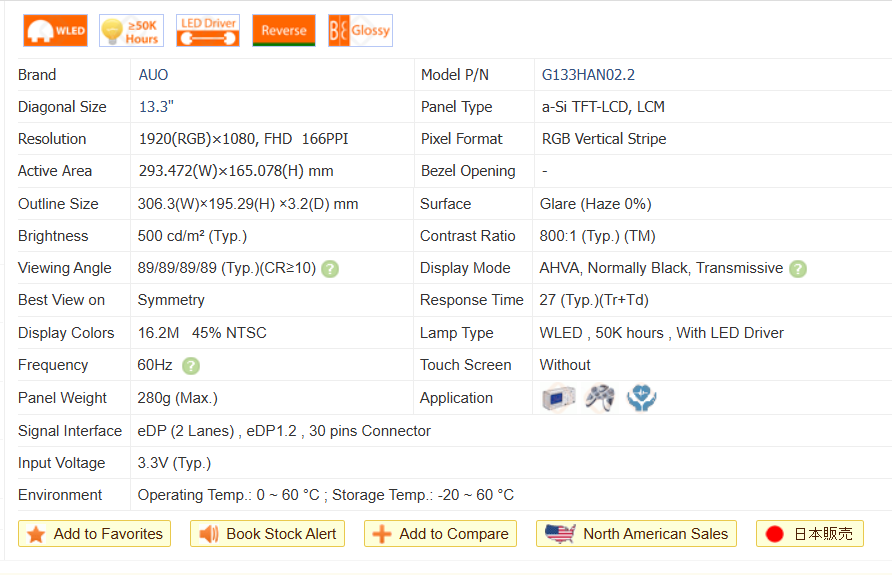Click the G133HAN02.2 model number

(x=588, y=75)
